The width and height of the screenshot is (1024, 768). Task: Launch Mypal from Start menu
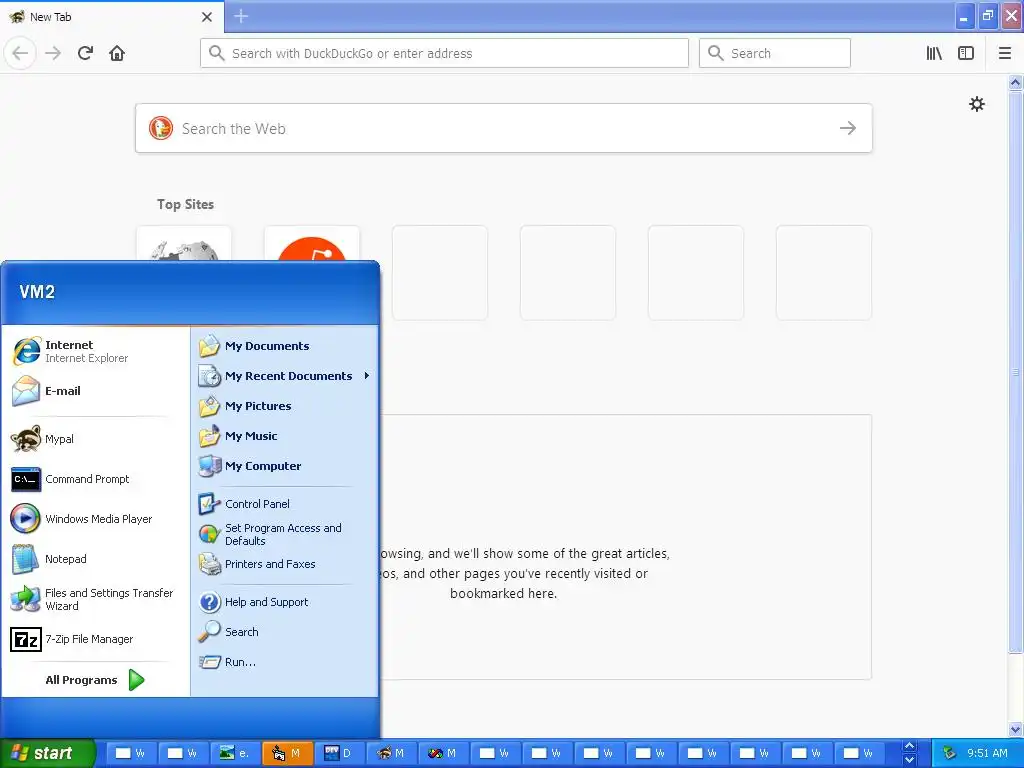pos(95,439)
